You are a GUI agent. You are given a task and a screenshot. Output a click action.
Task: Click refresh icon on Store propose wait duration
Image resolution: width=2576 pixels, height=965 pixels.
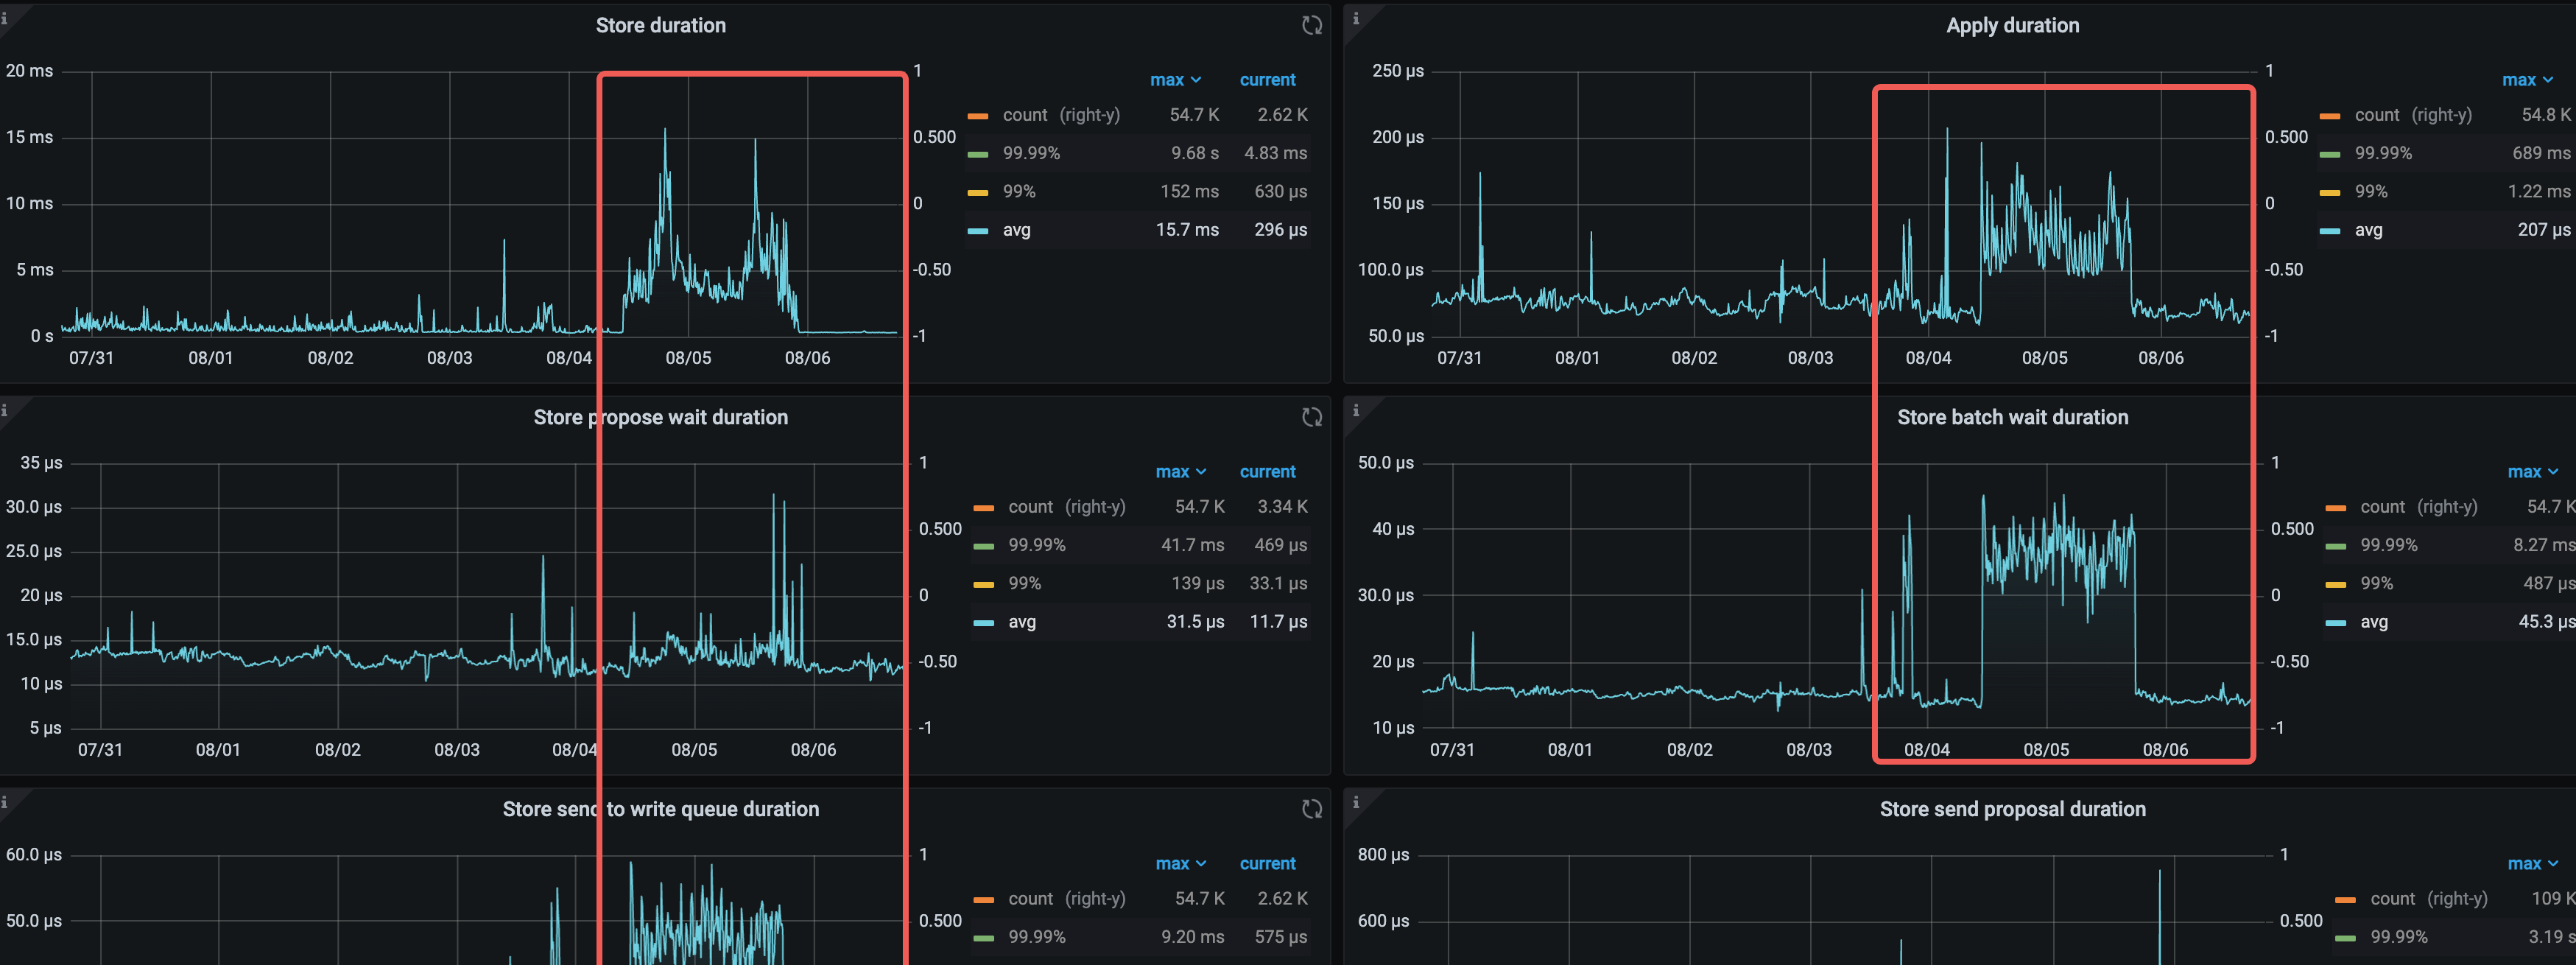[x=1312, y=417]
